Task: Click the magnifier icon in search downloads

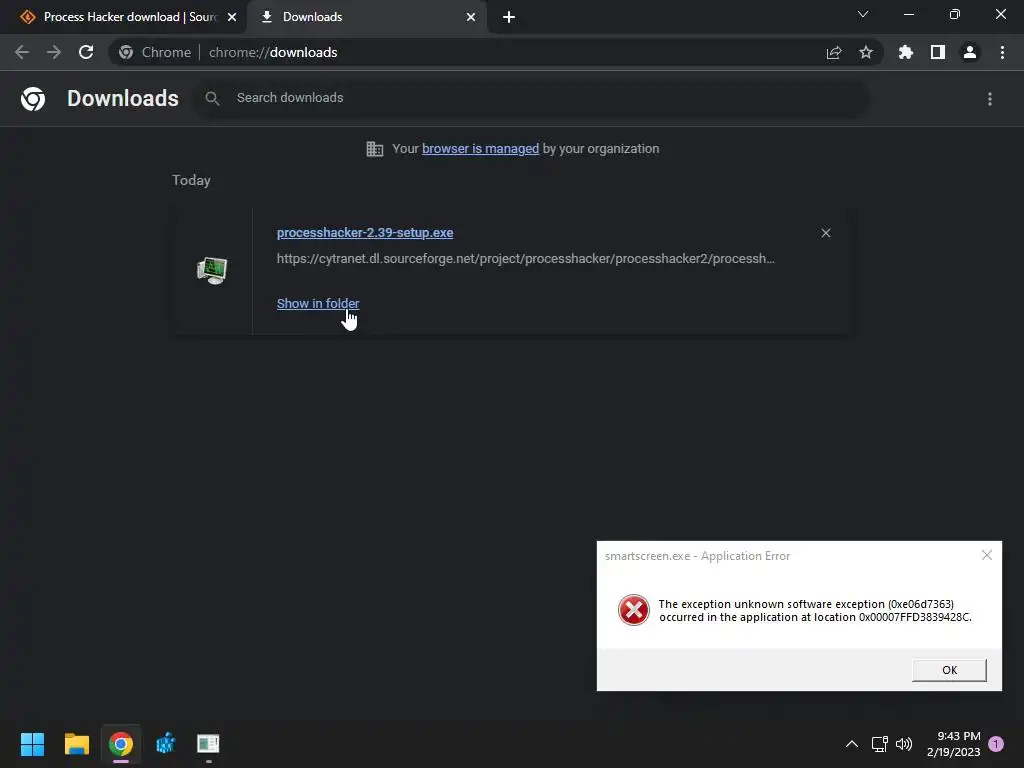Action: click(x=212, y=98)
